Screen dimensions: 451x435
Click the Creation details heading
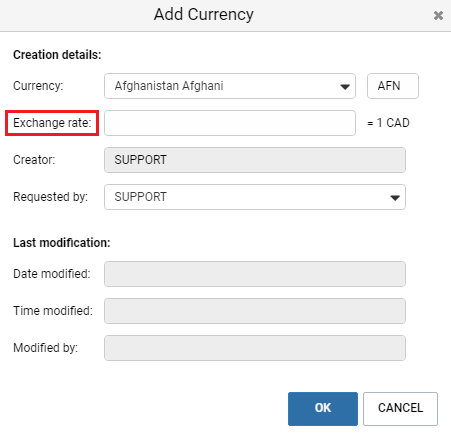pyautogui.click(x=57, y=55)
